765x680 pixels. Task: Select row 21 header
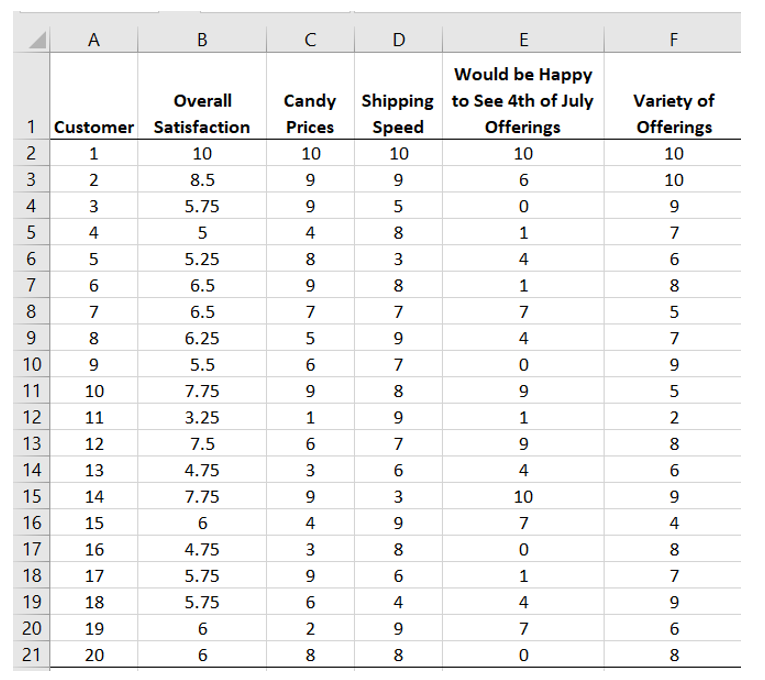click(32, 654)
